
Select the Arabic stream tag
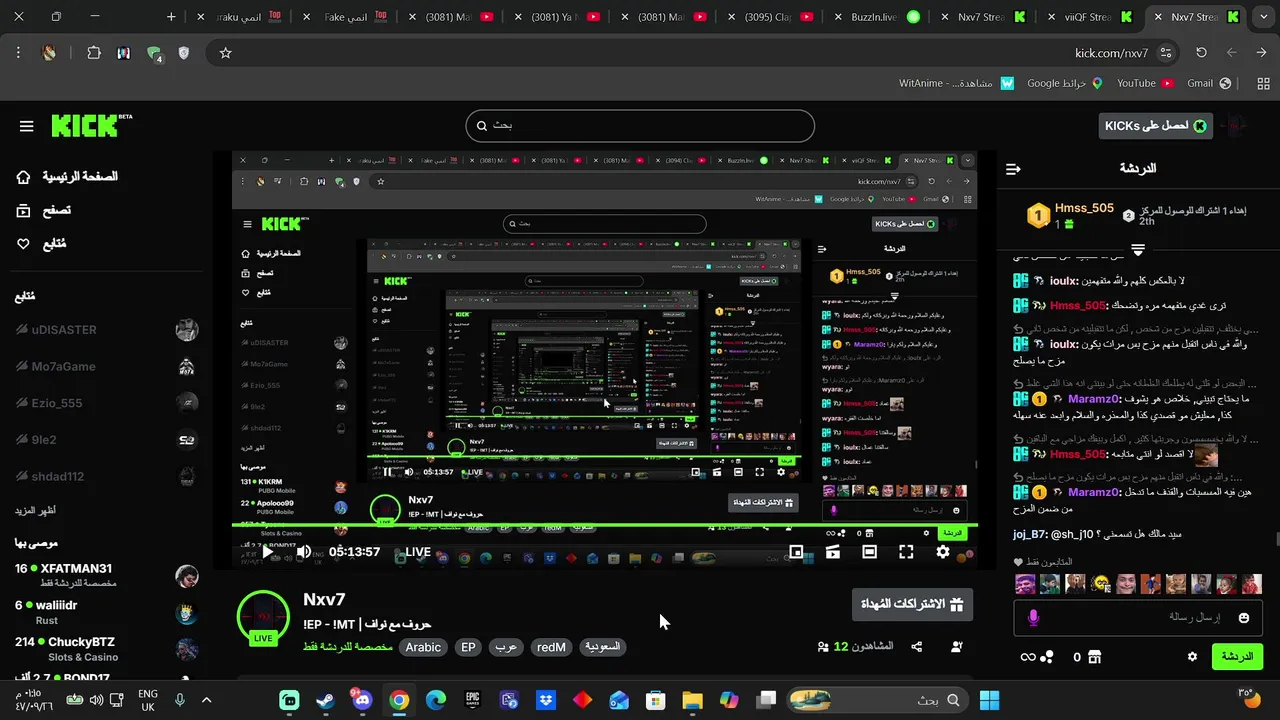[x=423, y=647]
